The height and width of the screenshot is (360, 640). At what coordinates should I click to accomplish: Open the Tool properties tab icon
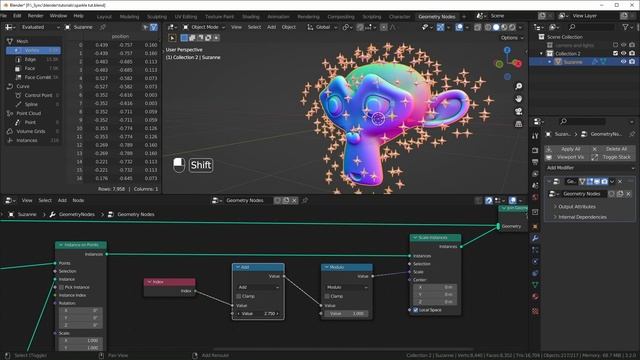coord(535,136)
